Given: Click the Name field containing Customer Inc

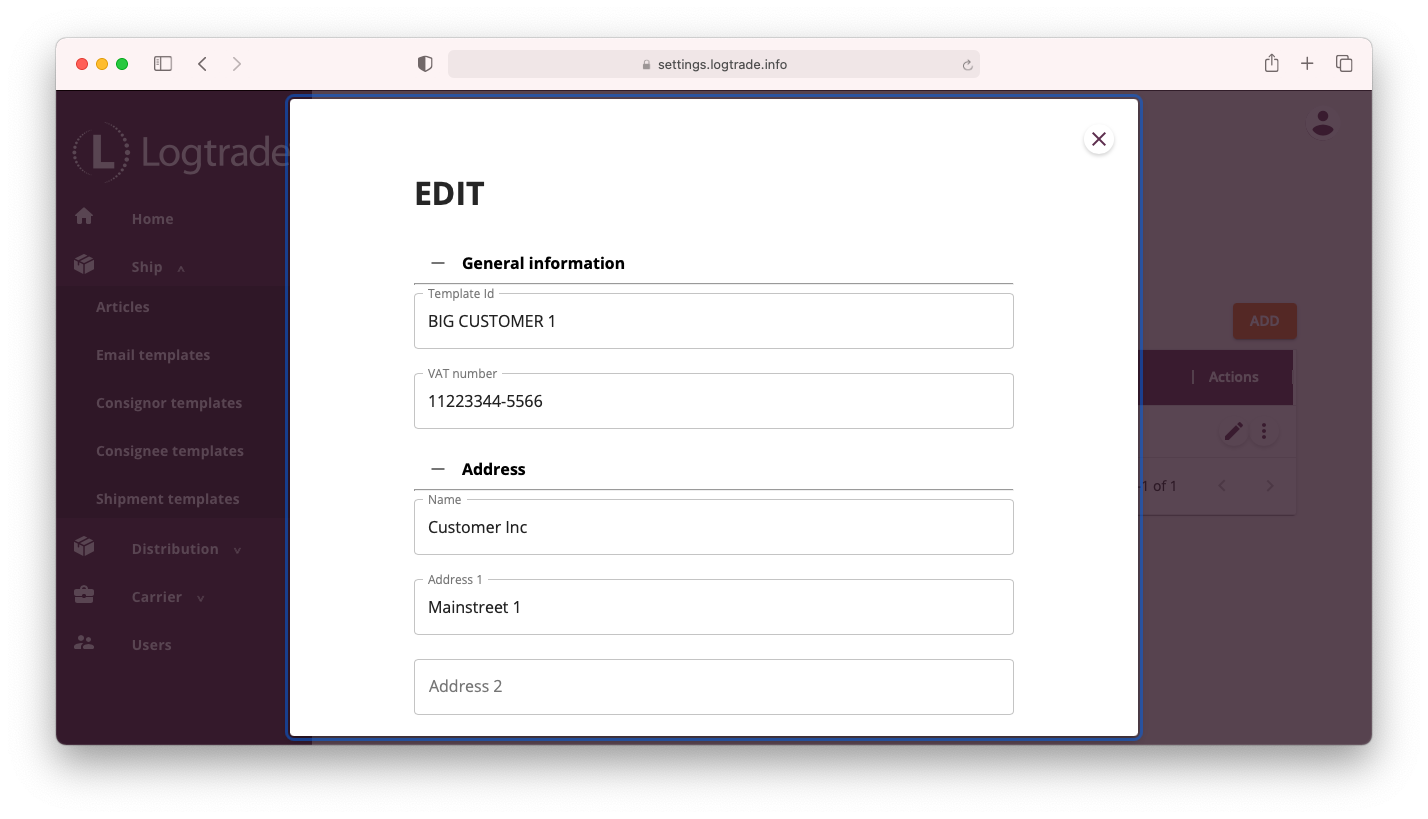Looking at the screenshot, I should pos(713,527).
